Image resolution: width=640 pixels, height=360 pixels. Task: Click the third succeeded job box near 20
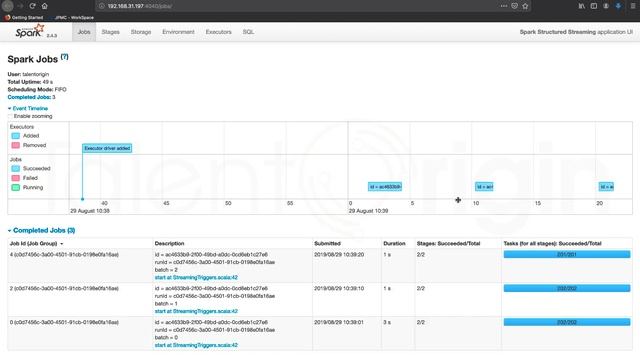coord(606,187)
